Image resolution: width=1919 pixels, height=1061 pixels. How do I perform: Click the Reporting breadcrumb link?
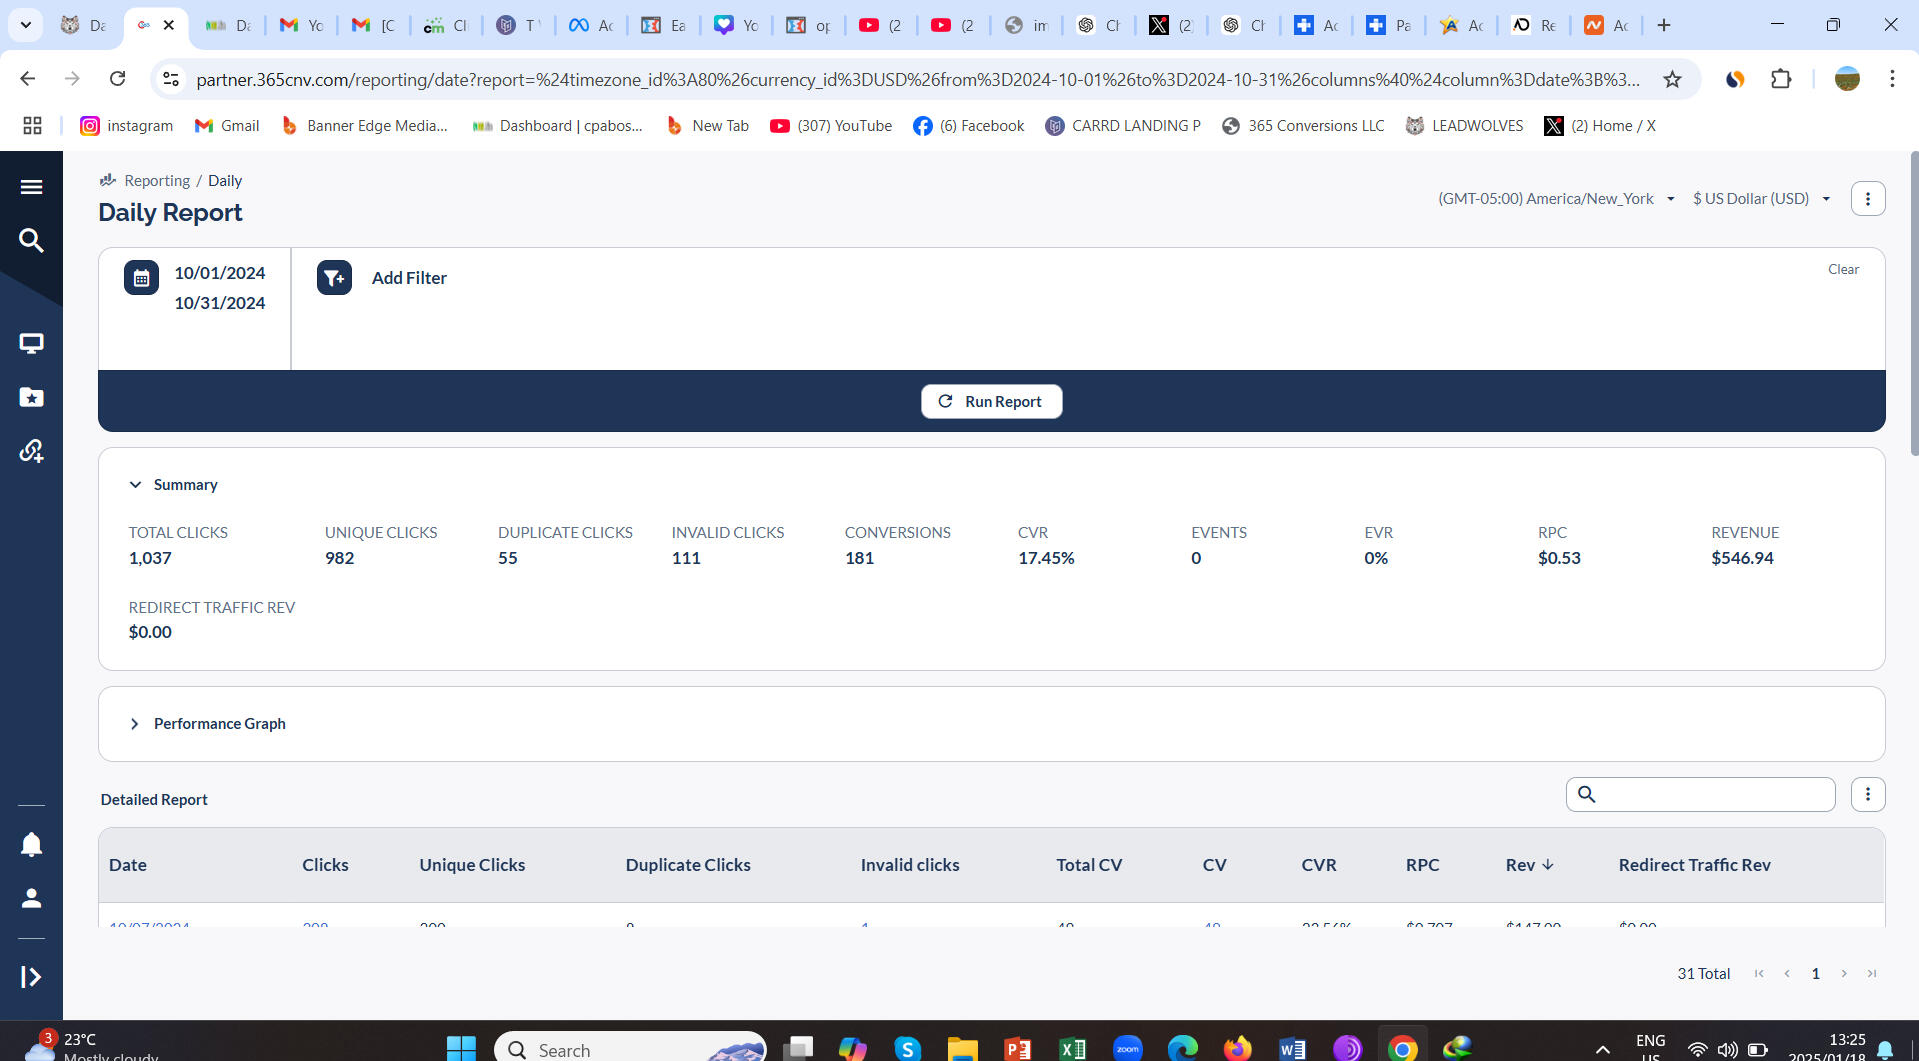click(157, 181)
